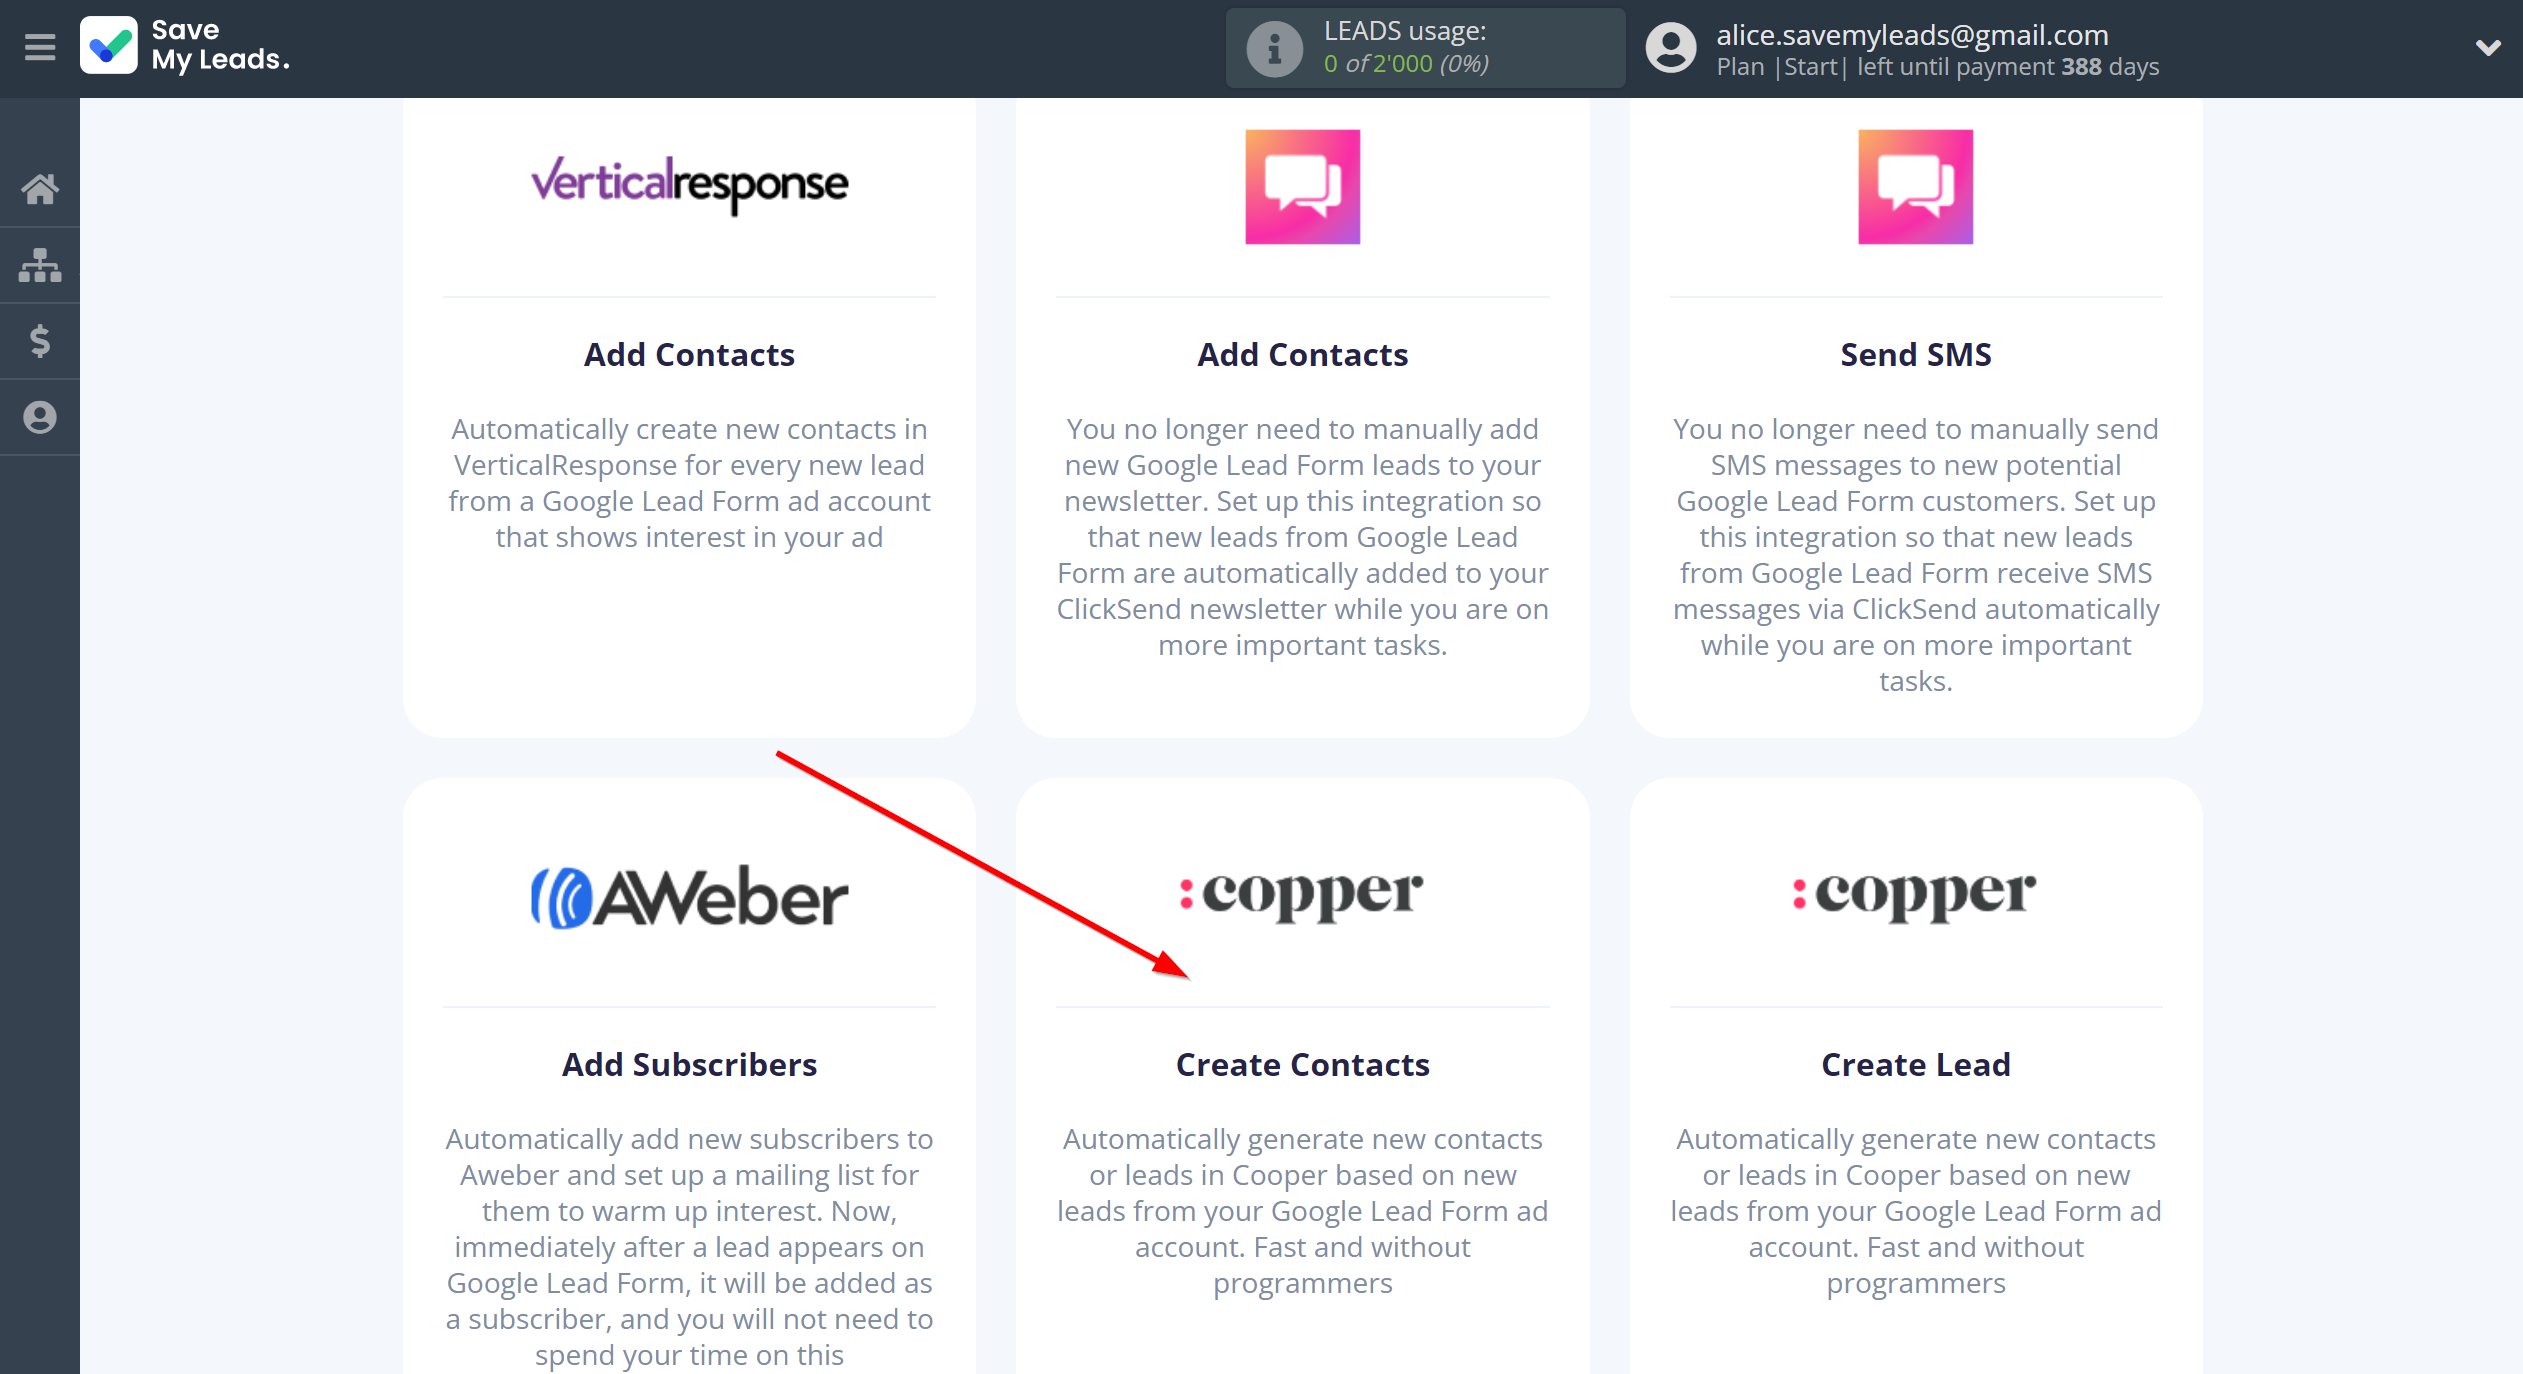2523x1374 pixels.
Task: Click the hamburger menu icon
Action: pyautogui.click(x=39, y=47)
